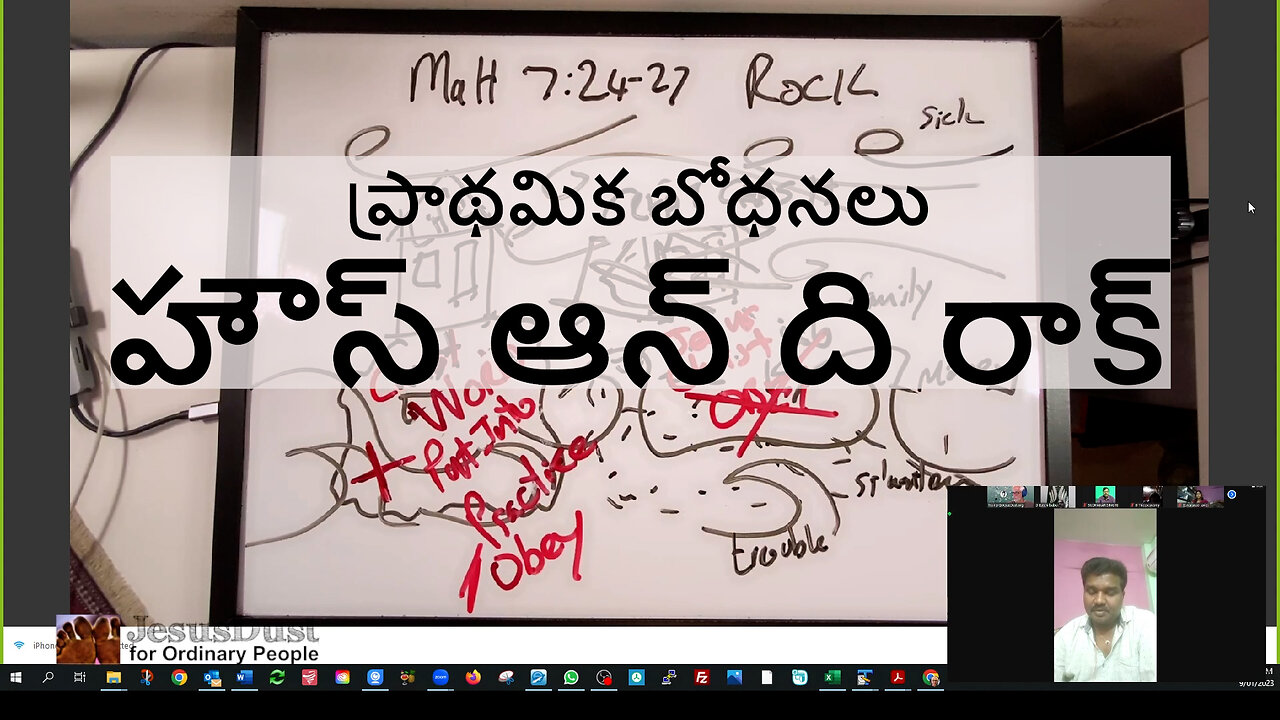This screenshot has width=1280, height=720.
Task: Select second Zoom participant thumbnail
Action: (1055, 496)
